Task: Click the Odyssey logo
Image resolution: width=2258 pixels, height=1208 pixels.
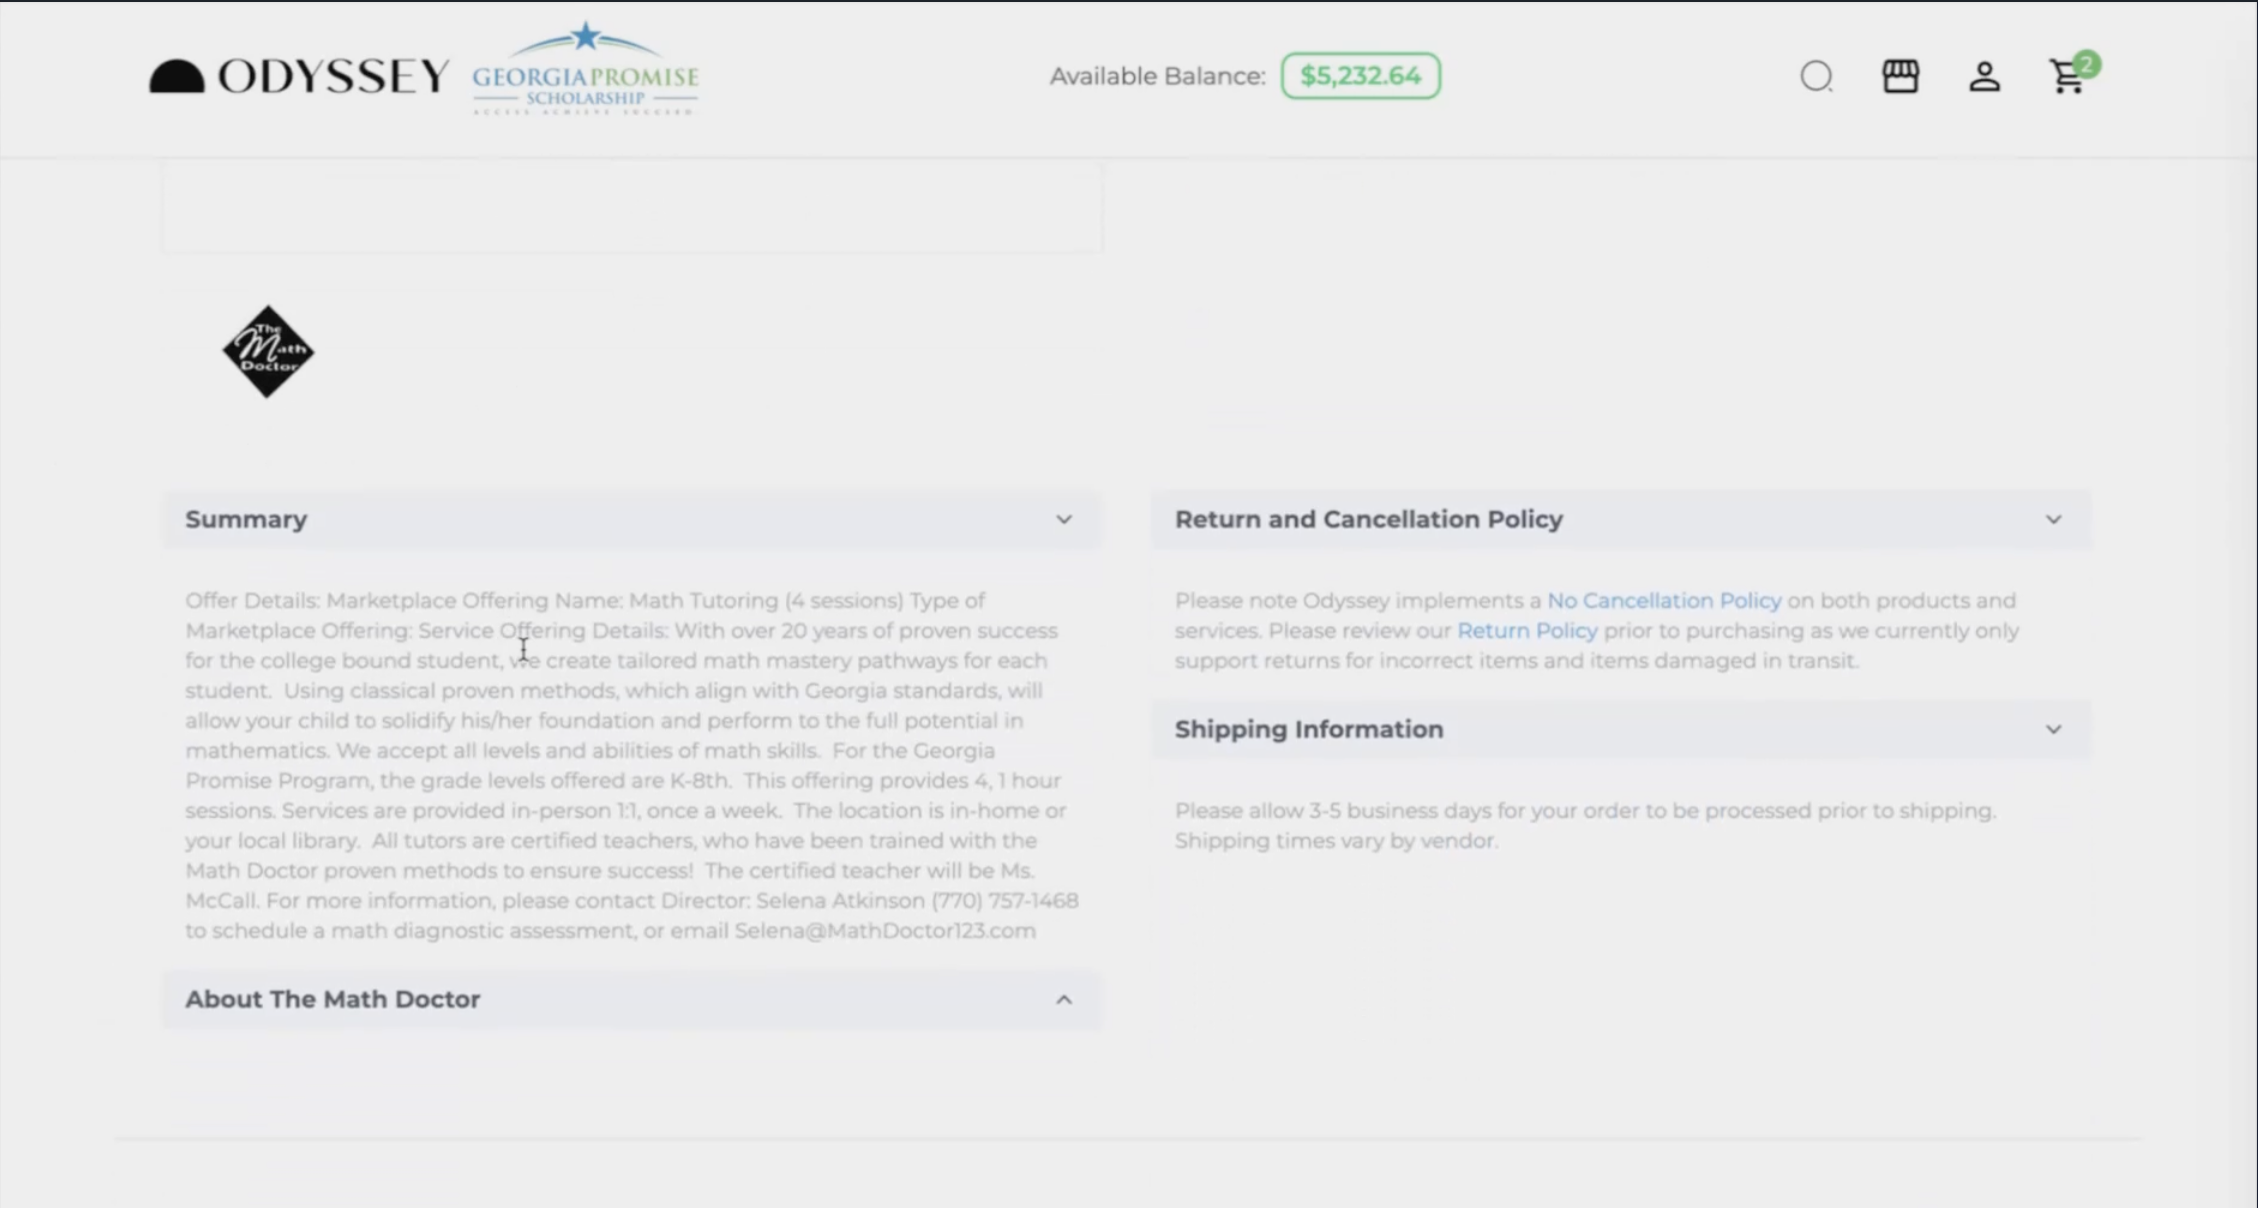Action: coord(299,76)
